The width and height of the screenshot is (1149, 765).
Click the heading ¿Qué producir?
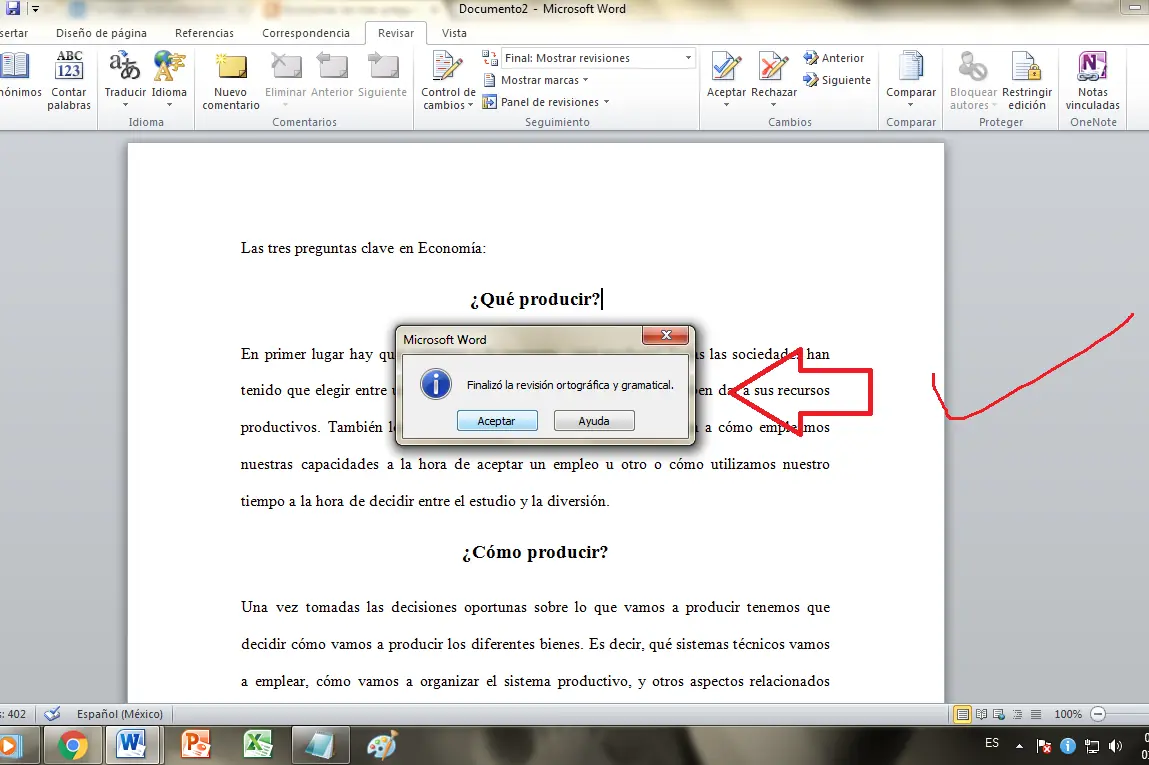536,299
